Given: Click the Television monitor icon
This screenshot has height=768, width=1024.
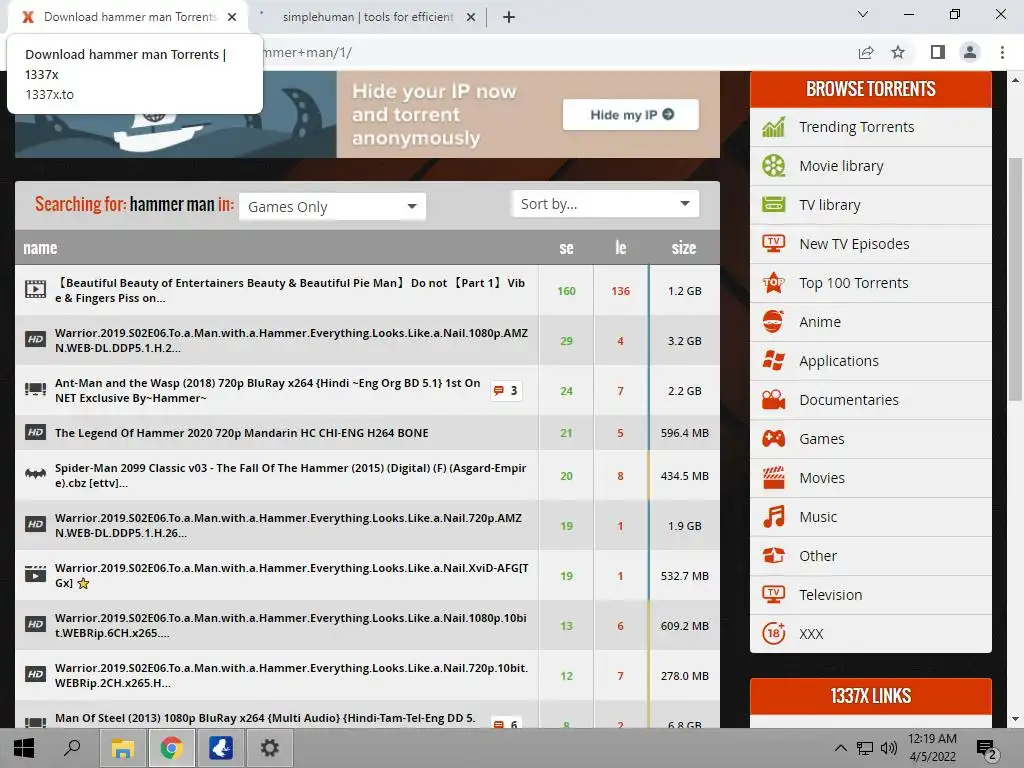Looking at the screenshot, I should point(773,595).
